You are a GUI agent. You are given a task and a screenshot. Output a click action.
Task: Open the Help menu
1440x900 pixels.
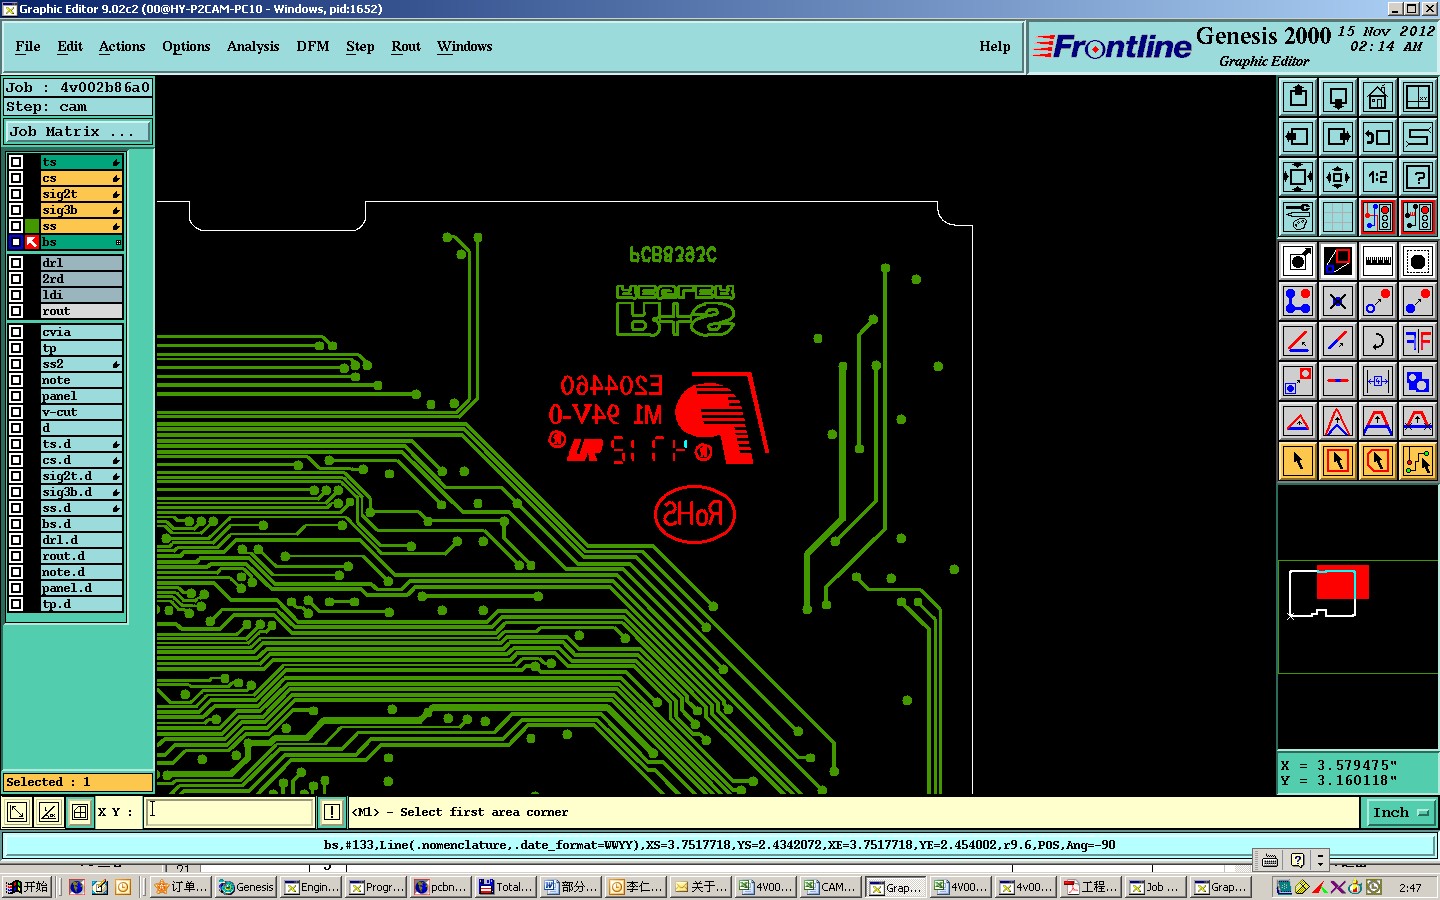pos(995,46)
